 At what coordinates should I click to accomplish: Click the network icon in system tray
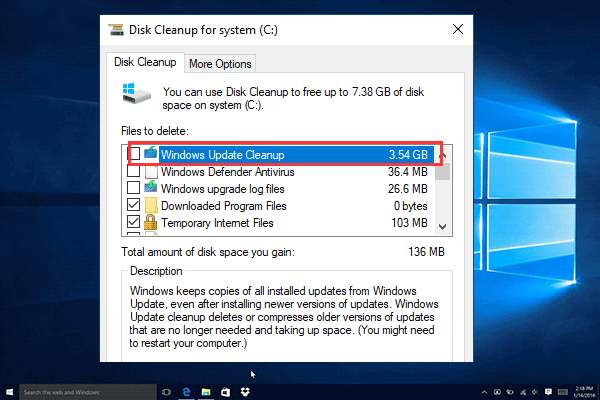[523, 392]
